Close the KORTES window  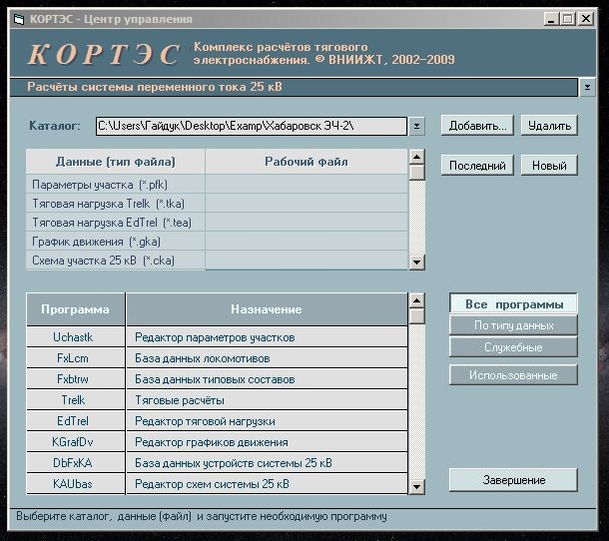pos(586,19)
